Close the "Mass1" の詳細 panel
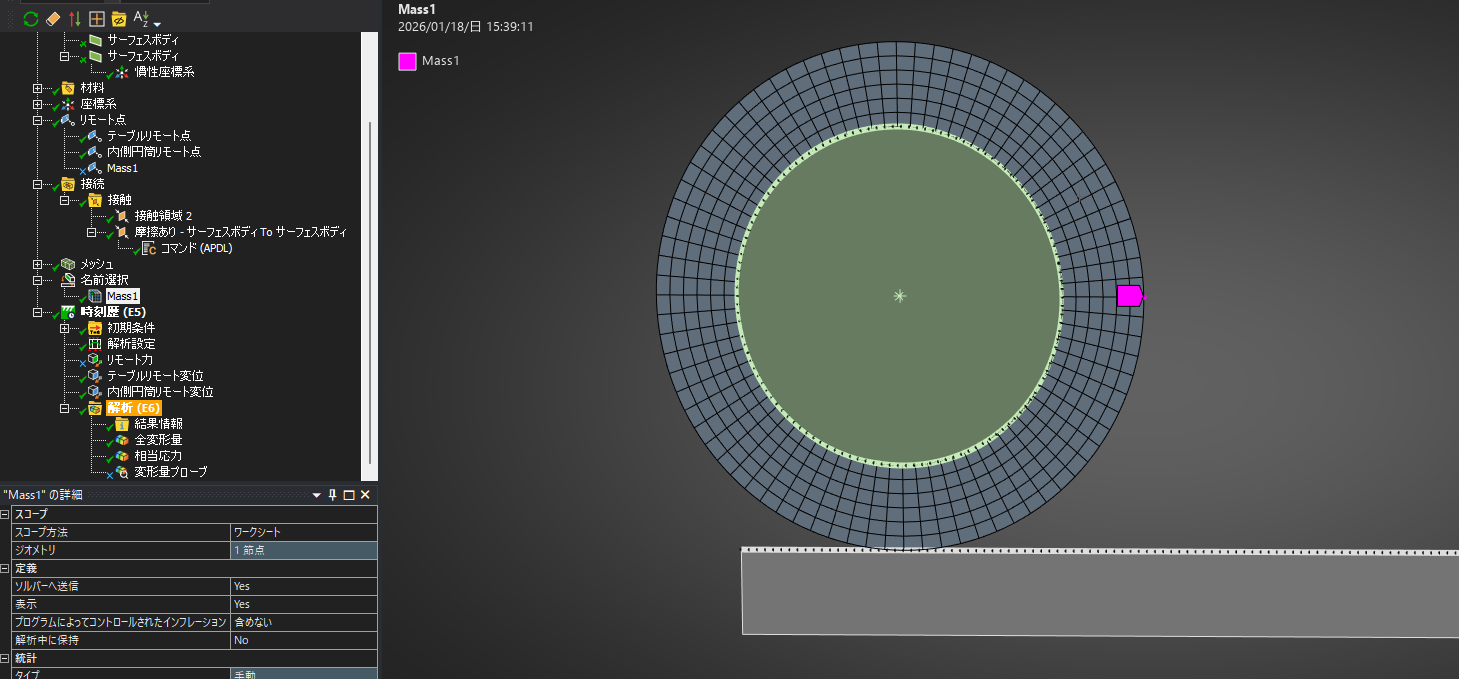 point(365,495)
